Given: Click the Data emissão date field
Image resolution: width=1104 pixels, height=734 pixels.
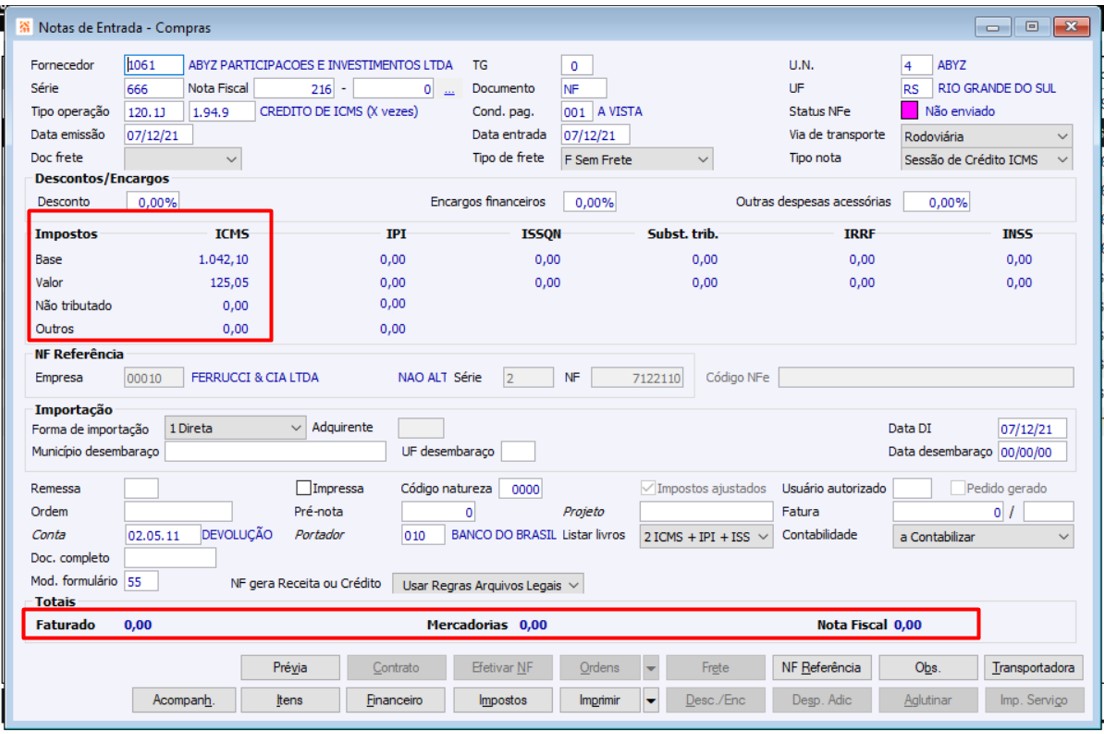Looking at the screenshot, I should click(158, 135).
